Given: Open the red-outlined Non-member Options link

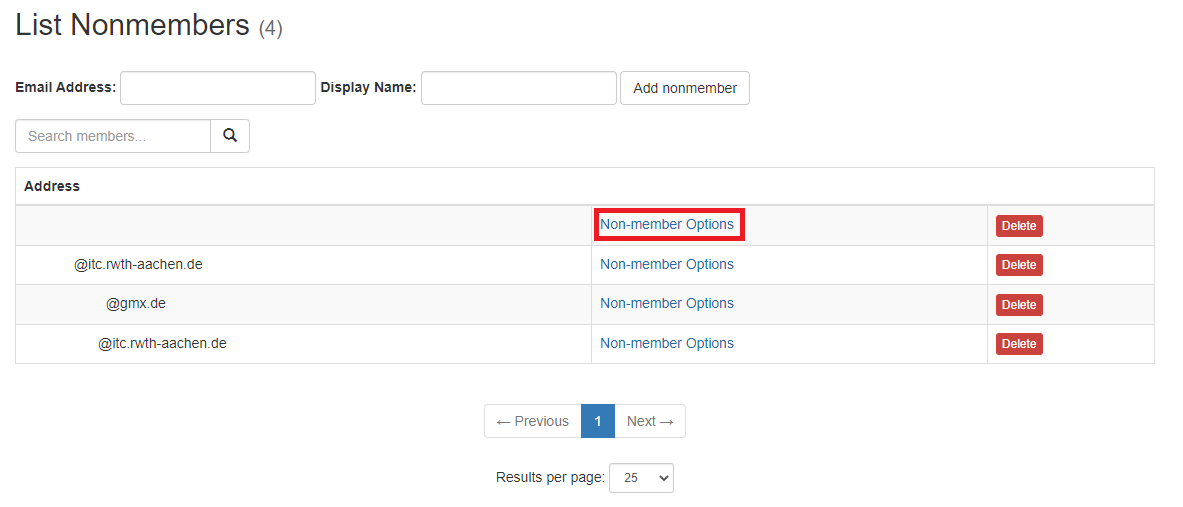Looking at the screenshot, I should [x=667, y=225].
